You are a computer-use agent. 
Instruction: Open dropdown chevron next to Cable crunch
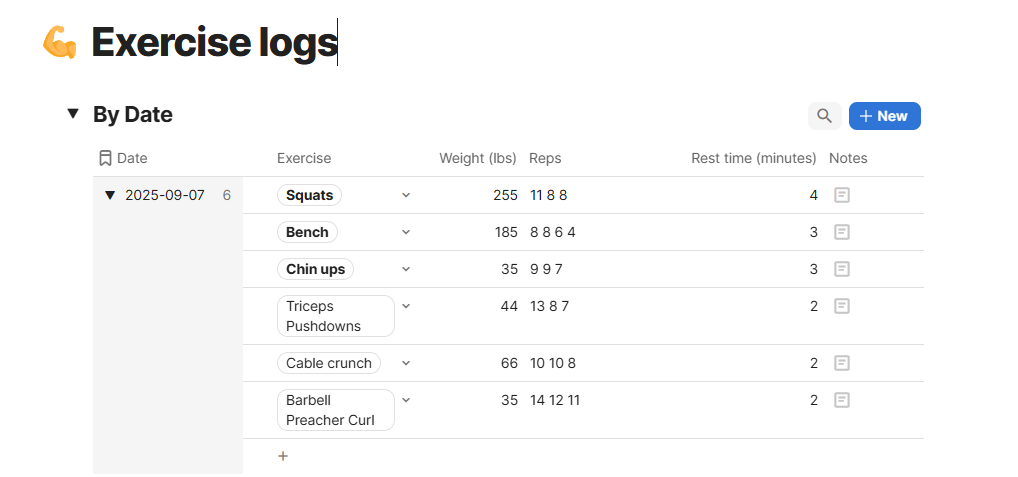[x=406, y=363]
